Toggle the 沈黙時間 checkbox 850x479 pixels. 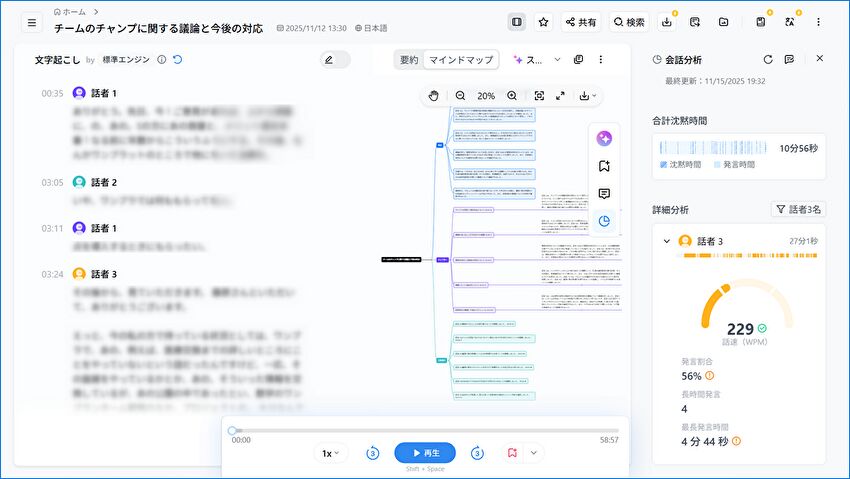coord(664,164)
